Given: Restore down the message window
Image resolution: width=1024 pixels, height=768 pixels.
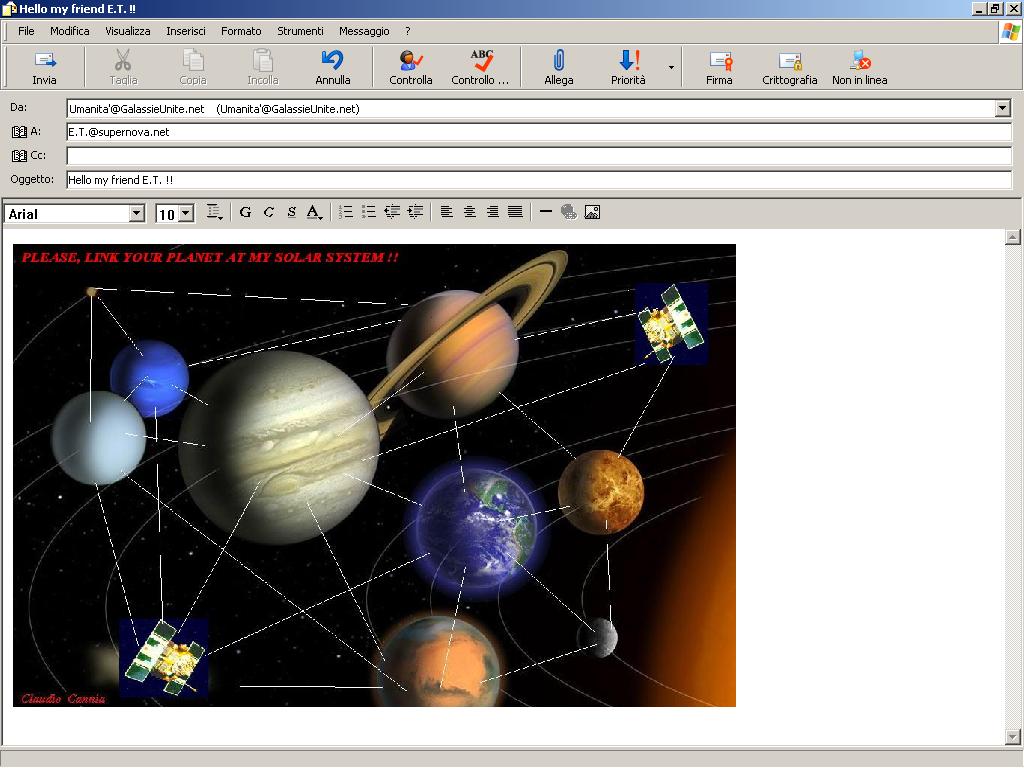Looking at the screenshot, I should [x=994, y=8].
